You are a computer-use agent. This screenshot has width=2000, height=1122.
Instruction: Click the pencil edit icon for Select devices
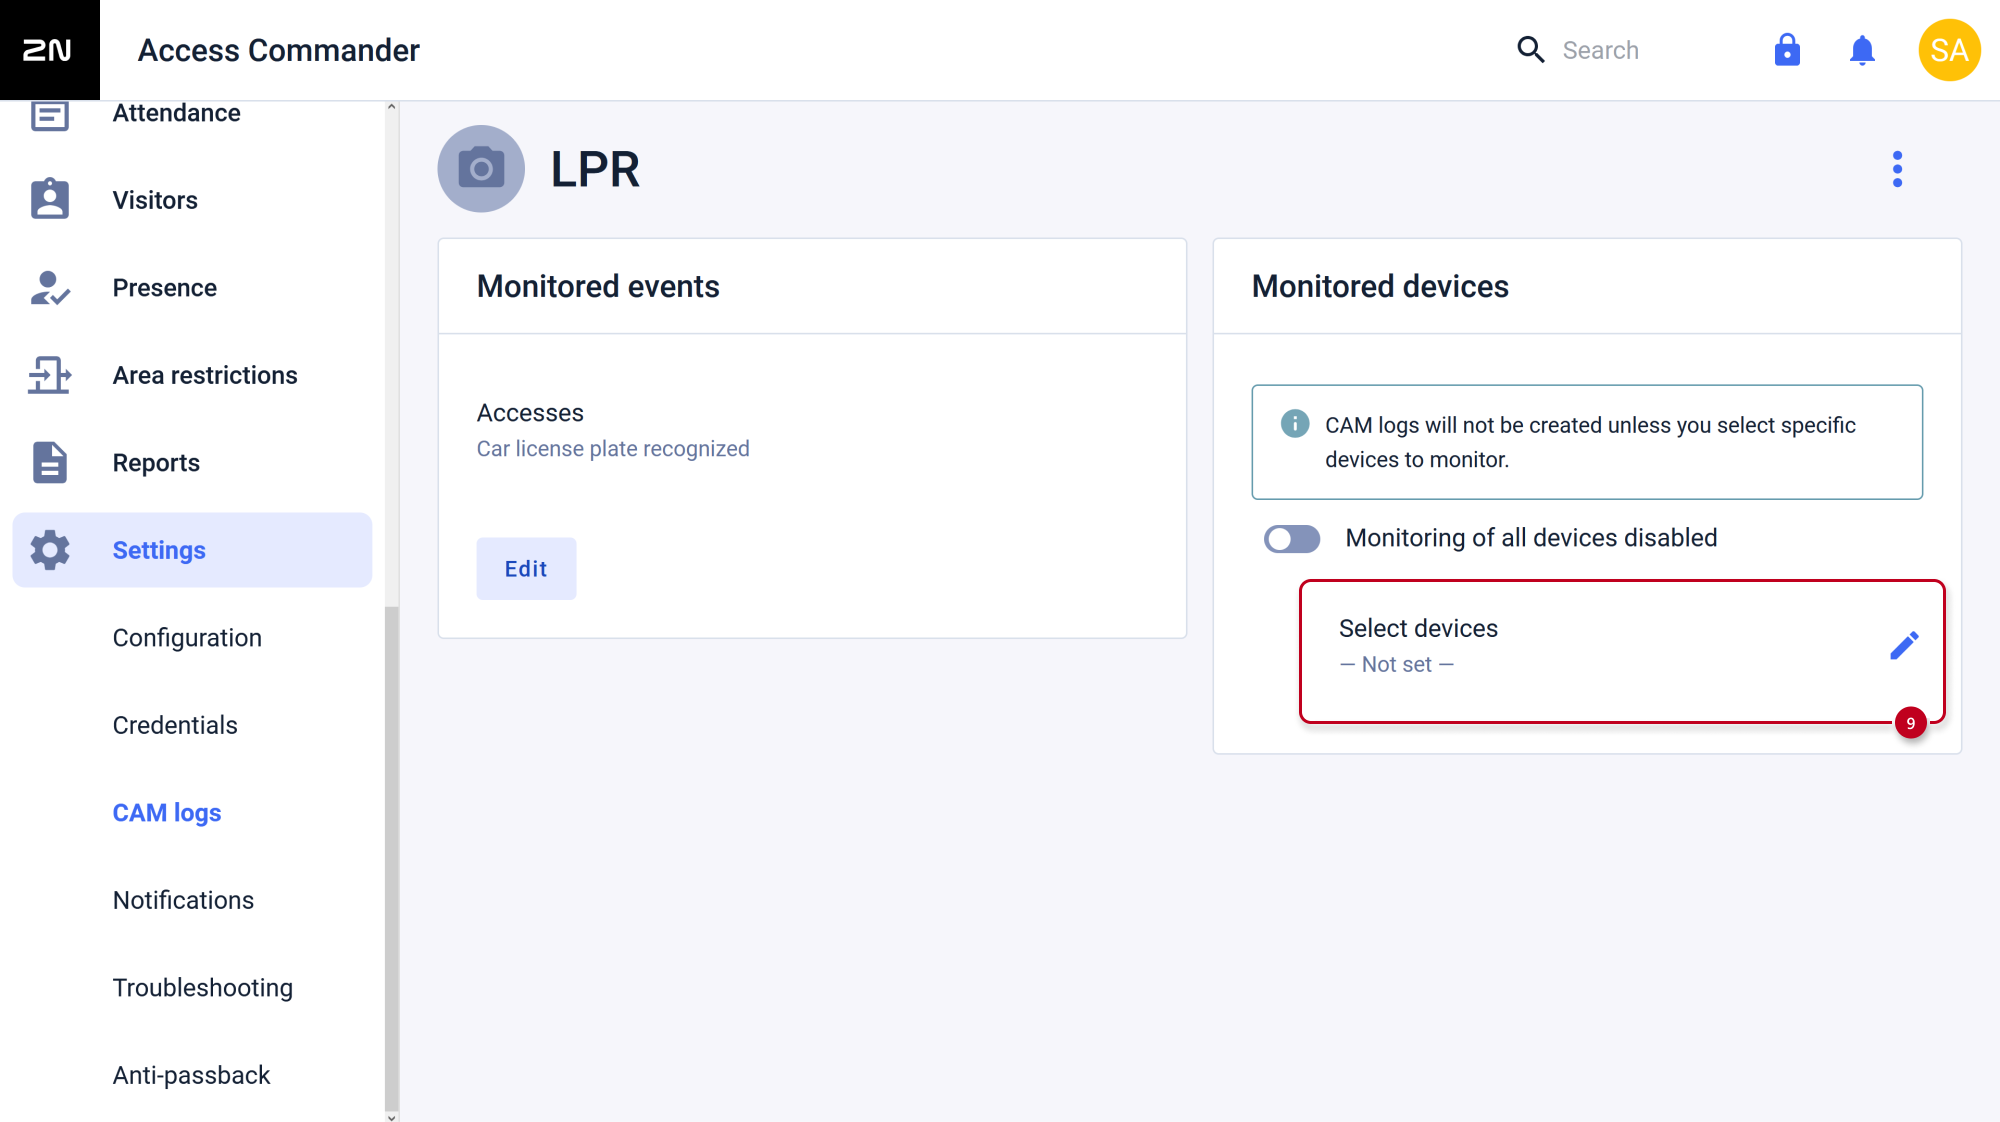pyautogui.click(x=1904, y=646)
